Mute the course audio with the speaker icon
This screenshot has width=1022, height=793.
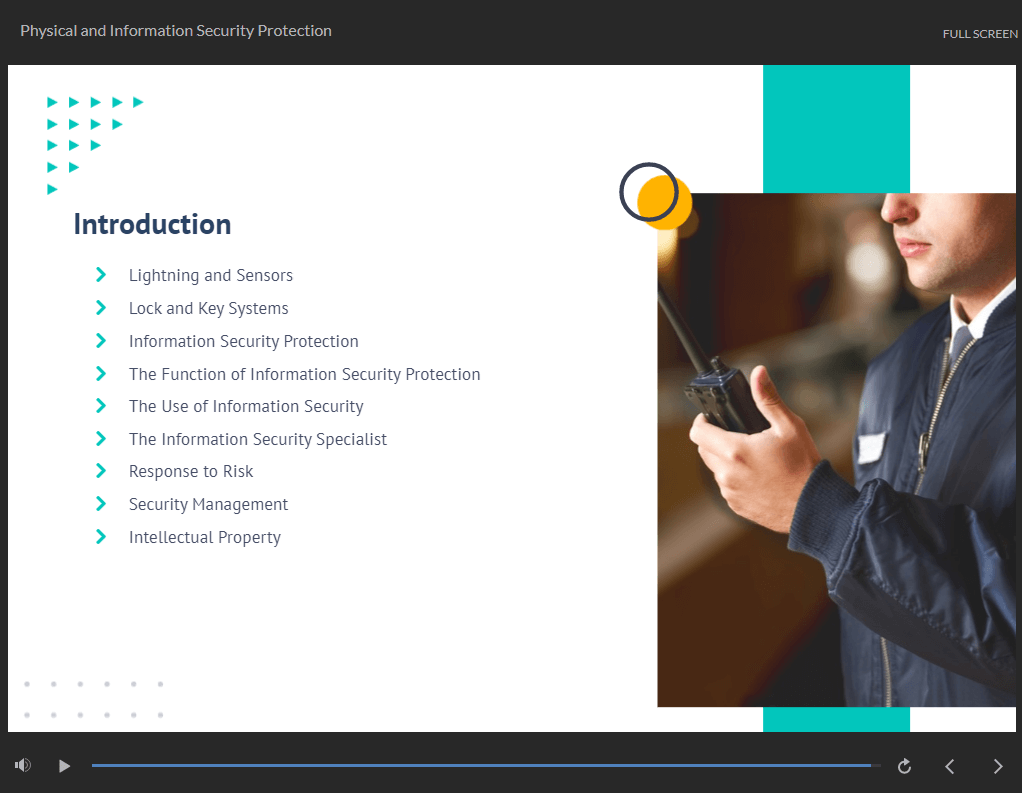click(22, 764)
